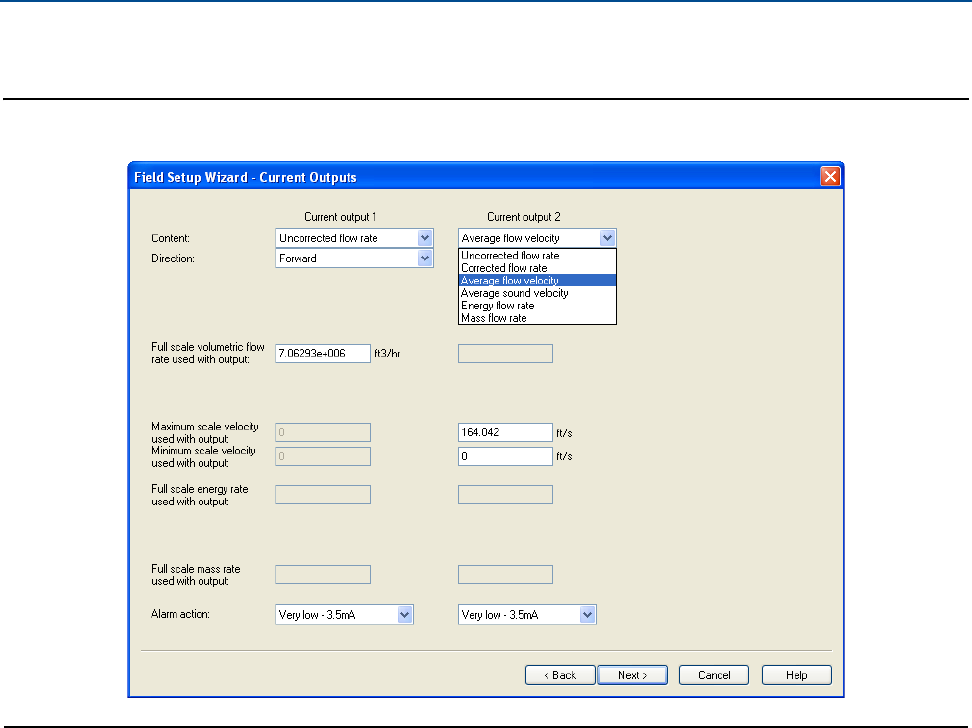Screen dimensions: 972x728
Task: Choose Average sound velocity option
Action: click(514, 293)
